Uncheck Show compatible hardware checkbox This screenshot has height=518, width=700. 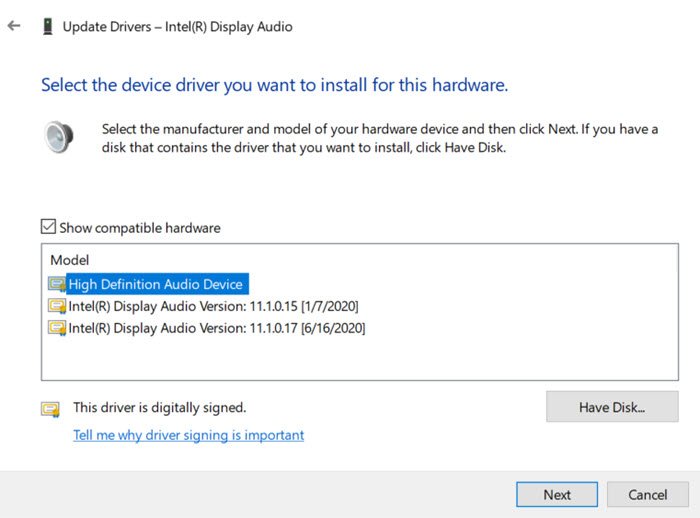pos(48,227)
